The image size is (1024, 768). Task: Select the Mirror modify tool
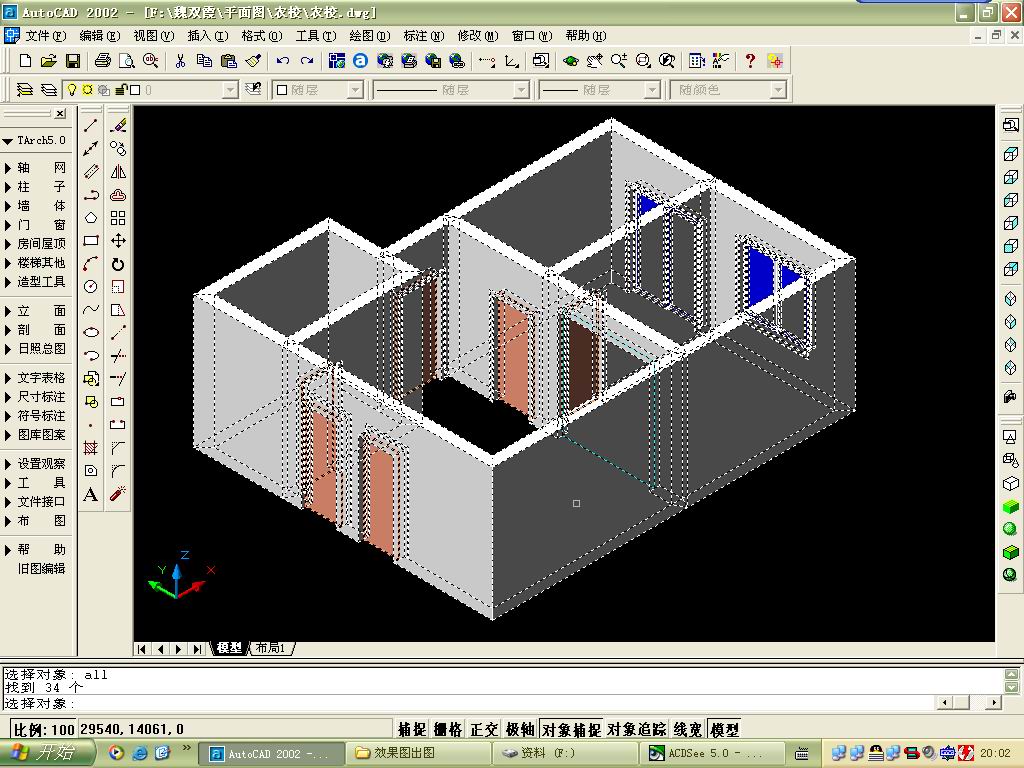click(118, 172)
